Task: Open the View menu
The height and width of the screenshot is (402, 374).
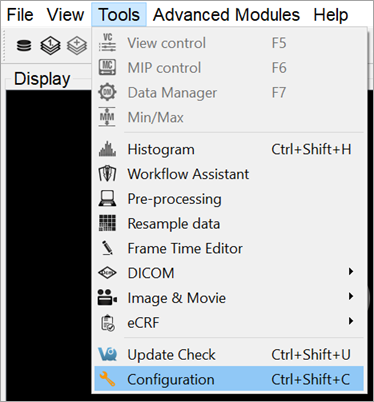Action: point(65,15)
